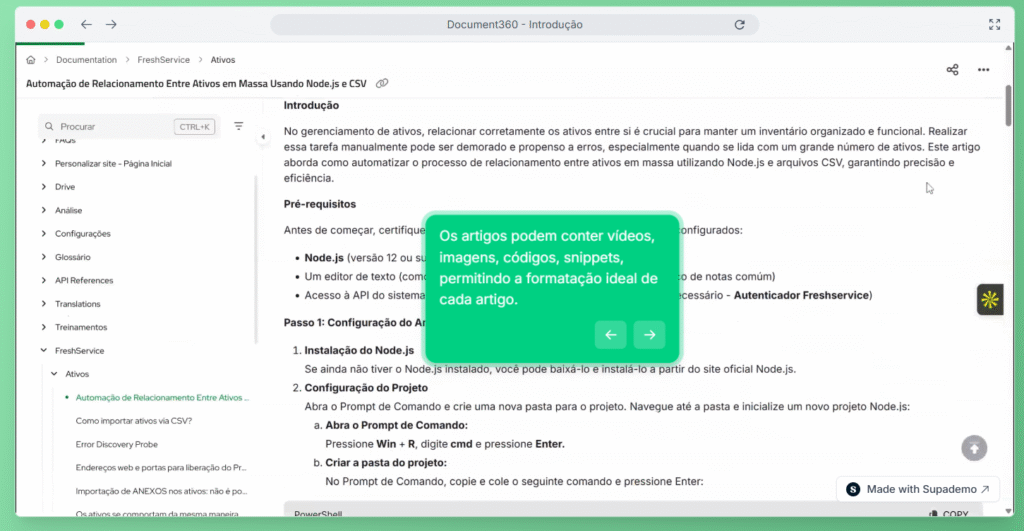Click the Instalação do Node.js step title

point(359,350)
